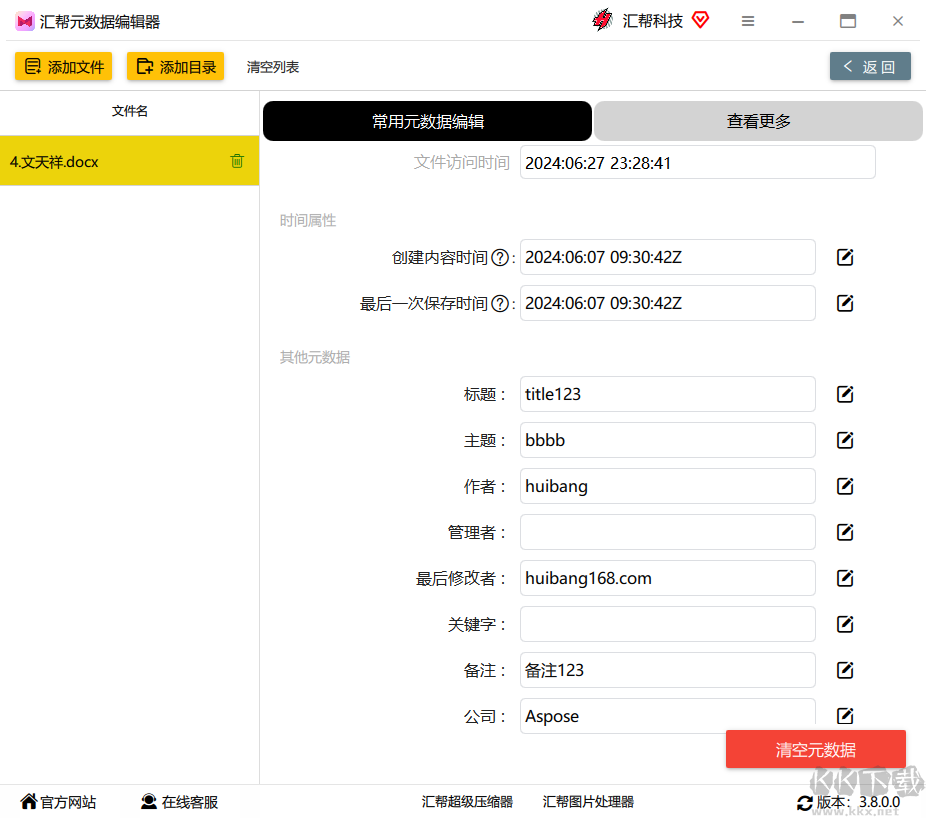The height and width of the screenshot is (818, 926).
Task: Click the 返回 back button
Action: coord(870,66)
